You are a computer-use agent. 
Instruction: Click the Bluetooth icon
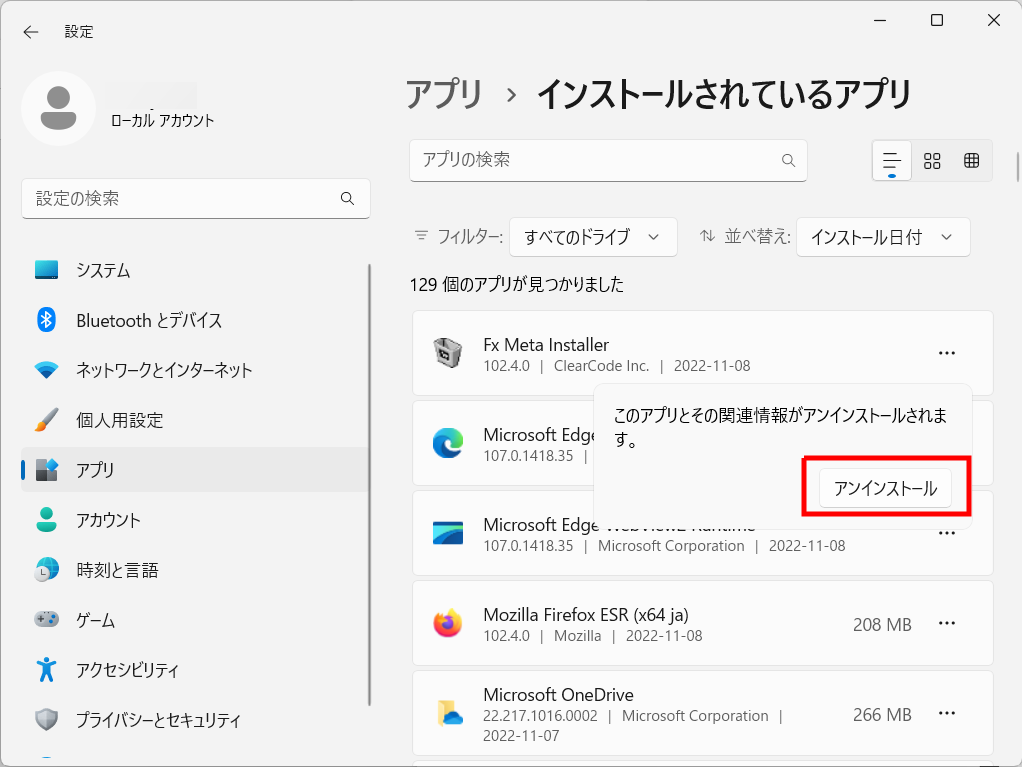46,320
